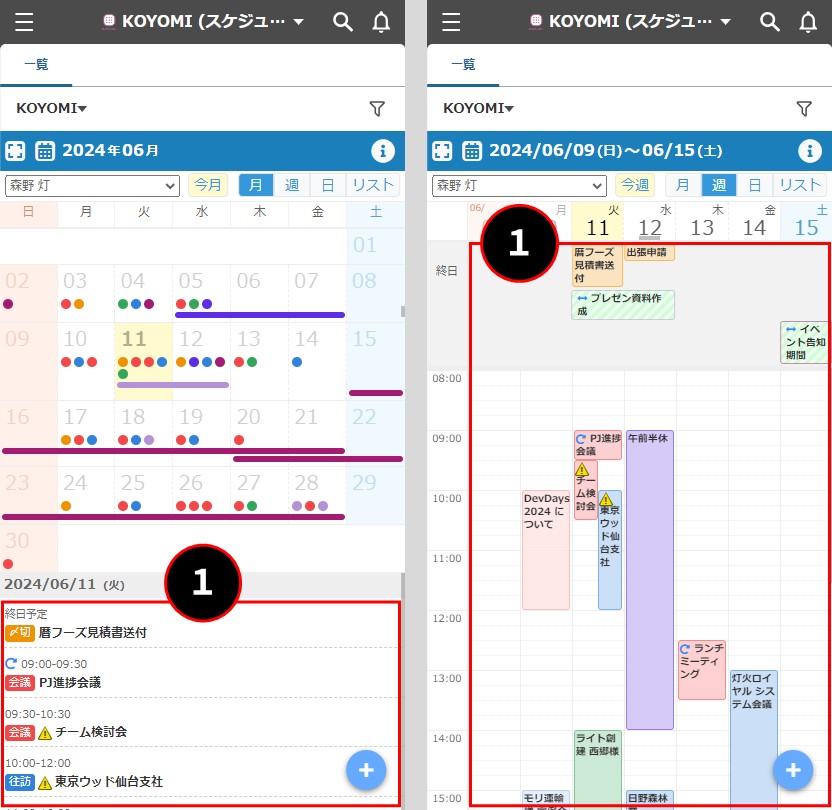Expand the 森野 灯 user dropdown in the month panel
Image resolution: width=832 pixels, height=810 pixels.
(x=92, y=185)
